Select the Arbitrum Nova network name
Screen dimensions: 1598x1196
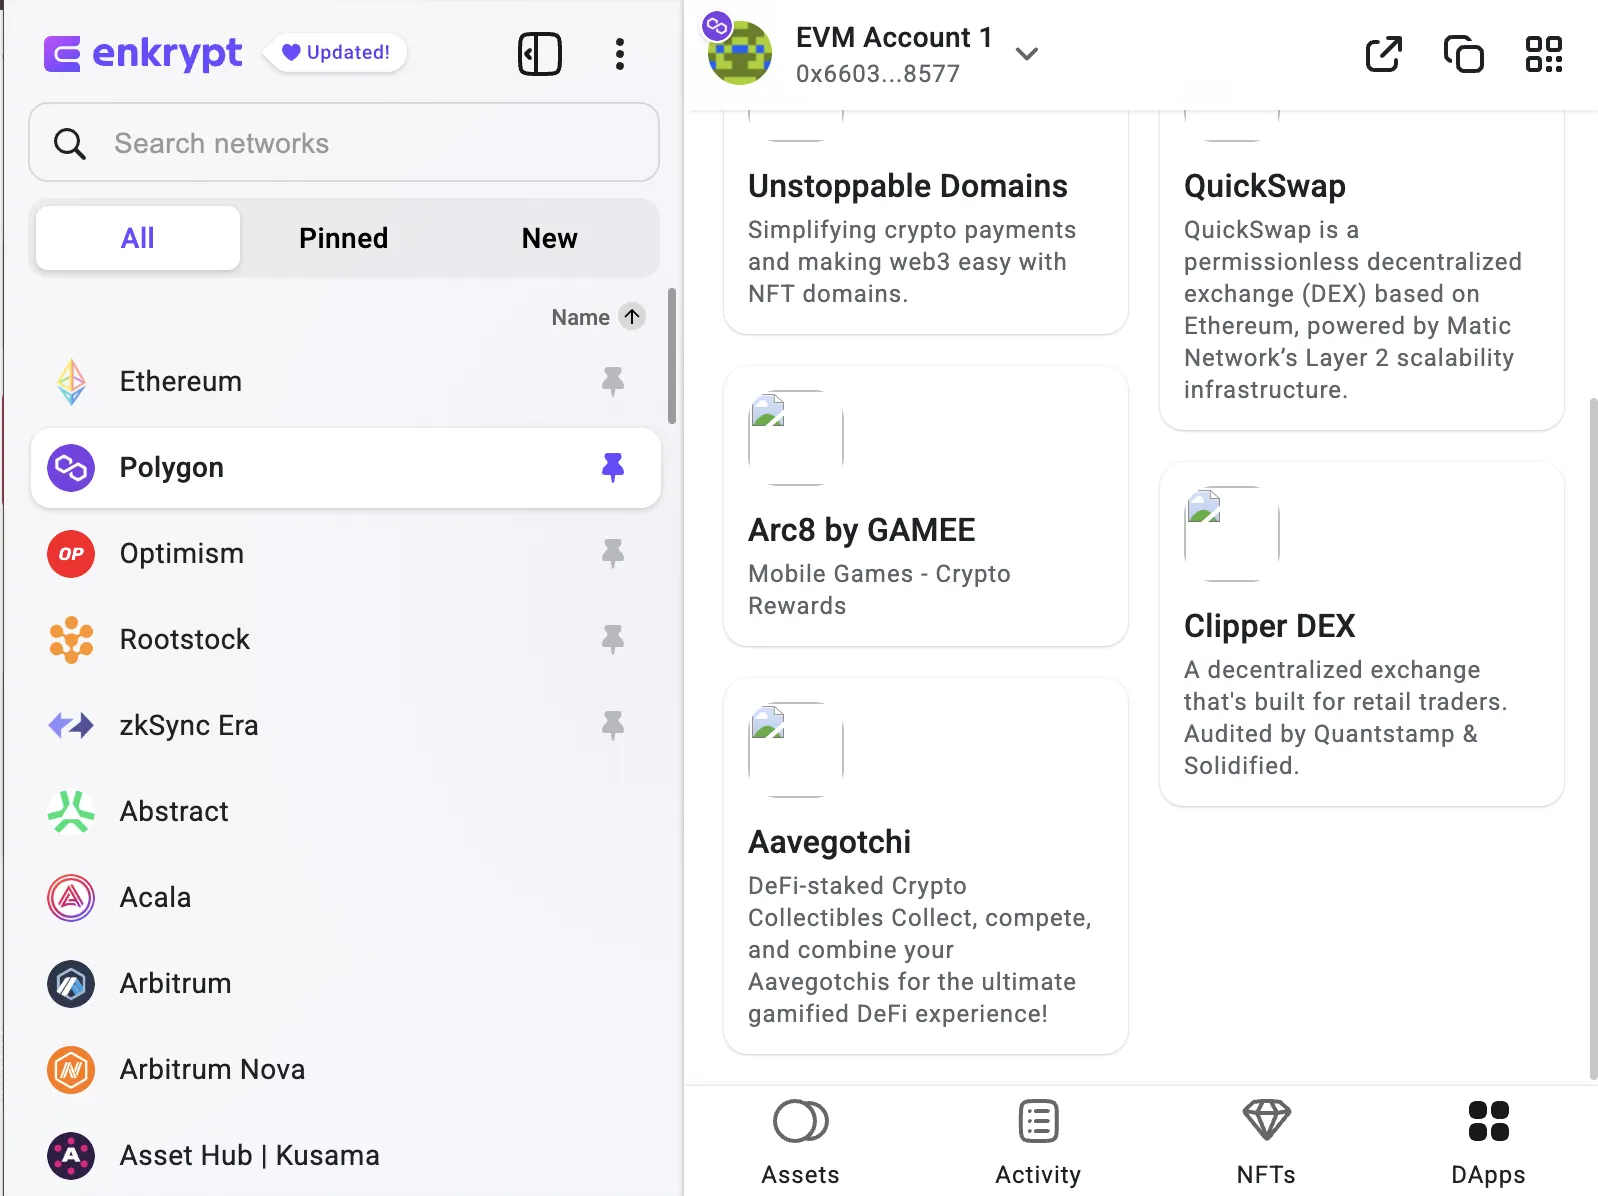tap(212, 1070)
